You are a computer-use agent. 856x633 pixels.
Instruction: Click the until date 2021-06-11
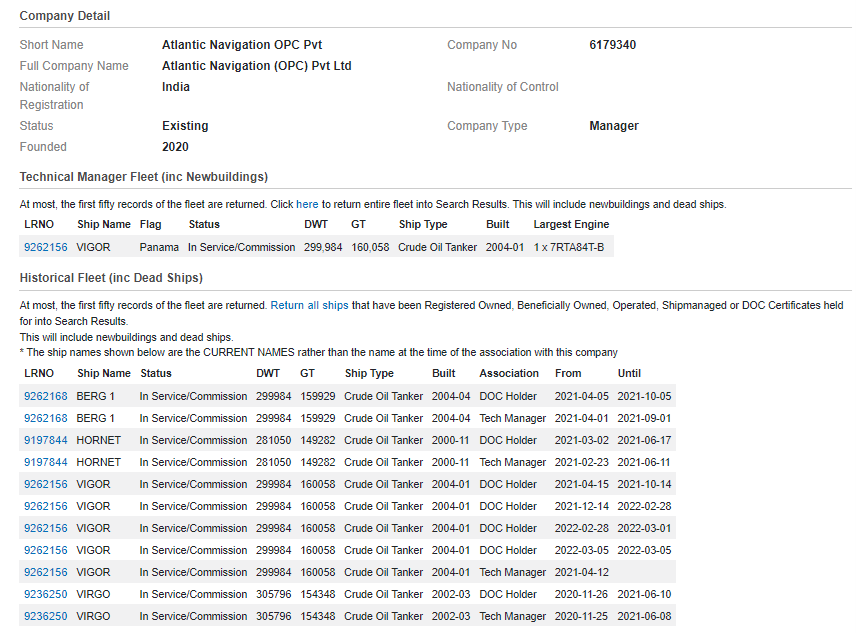tap(644, 462)
